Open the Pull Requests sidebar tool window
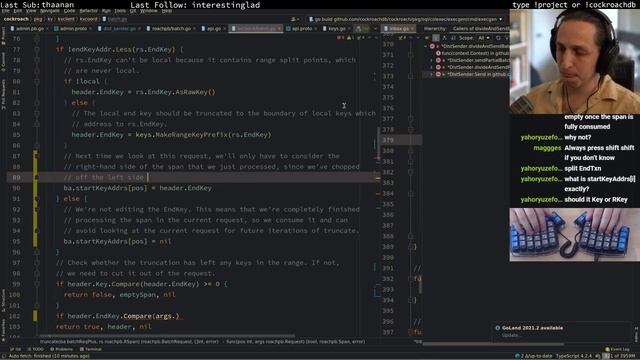This screenshot has height=360, width=640. pos(3,94)
